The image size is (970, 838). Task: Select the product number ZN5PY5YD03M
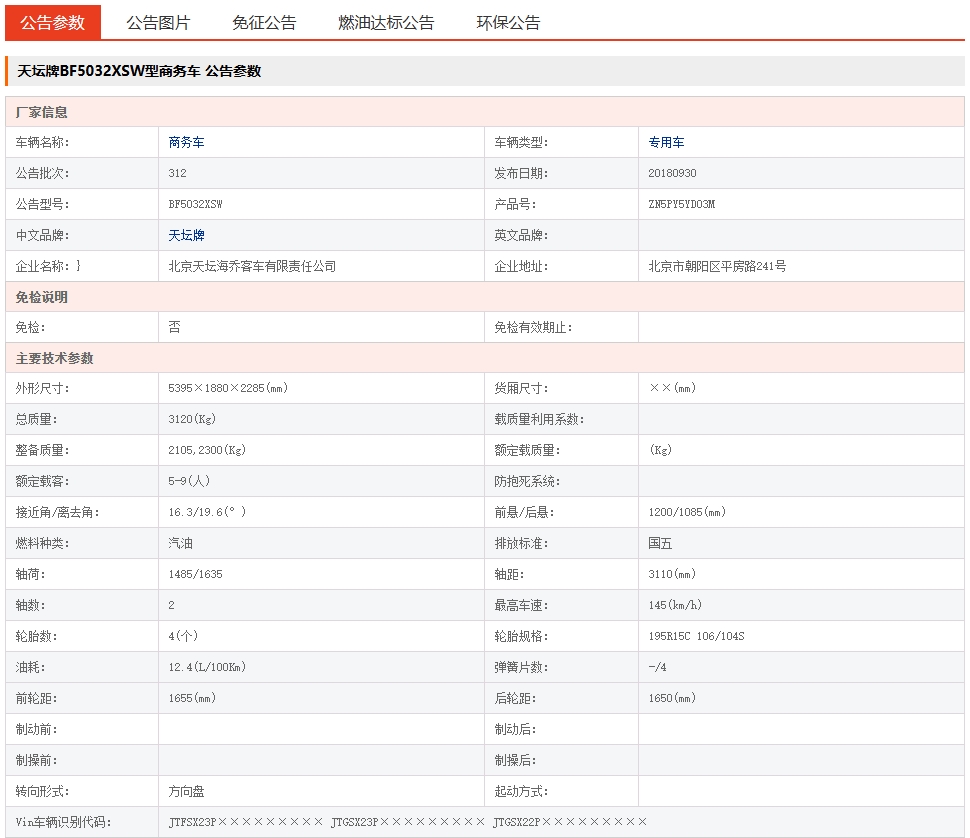pyautogui.click(x=681, y=204)
